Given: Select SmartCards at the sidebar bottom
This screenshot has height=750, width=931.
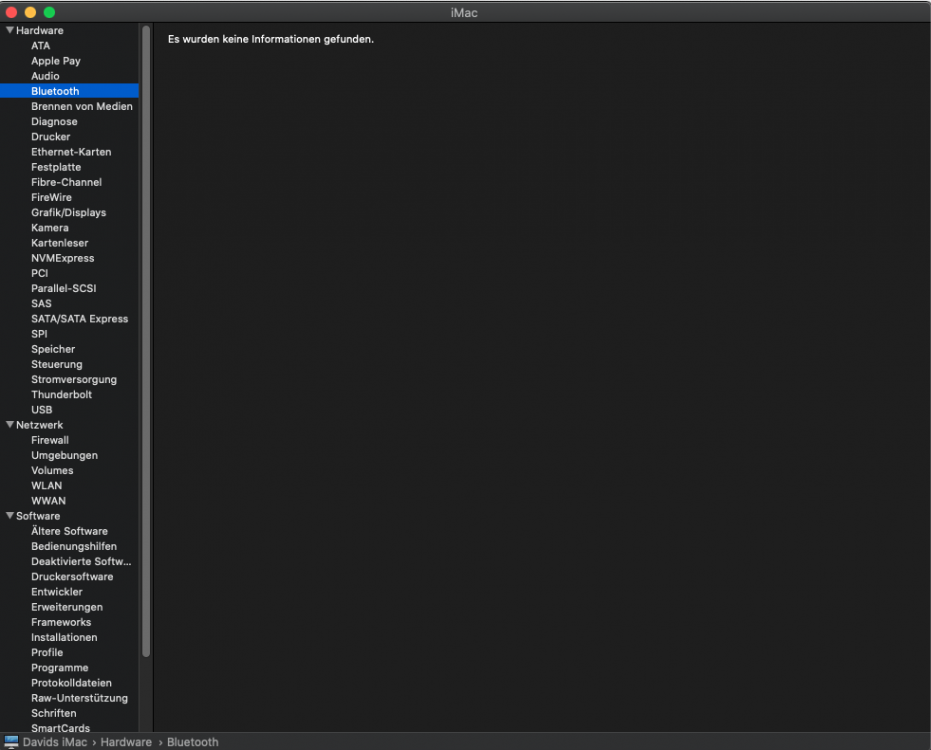Looking at the screenshot, I should pos(61,728).
